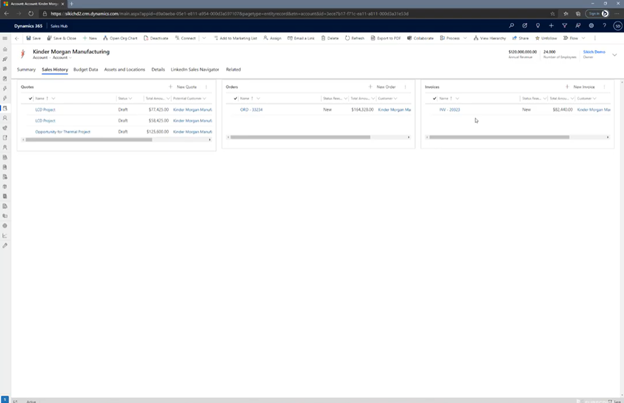
Task: Click the Refresh command
Action: [x=356, y=38]
